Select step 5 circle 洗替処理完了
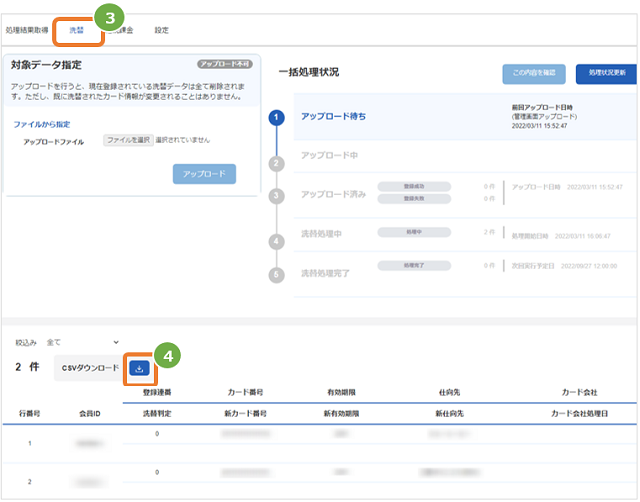640x502 pixels. (276, 275)
